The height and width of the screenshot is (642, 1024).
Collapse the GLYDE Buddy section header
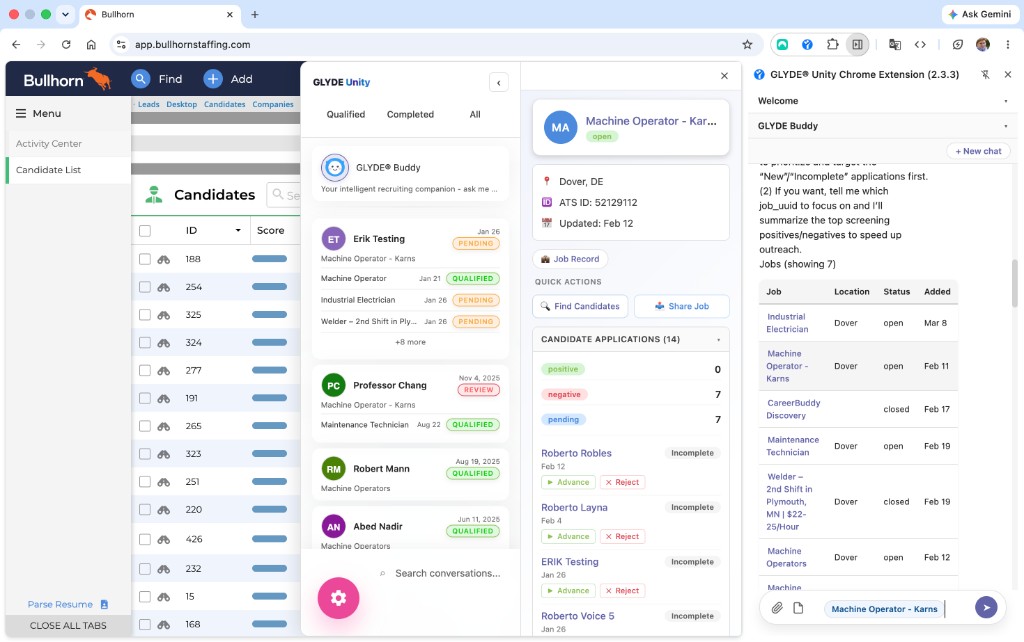click(x=1006, y=126)
